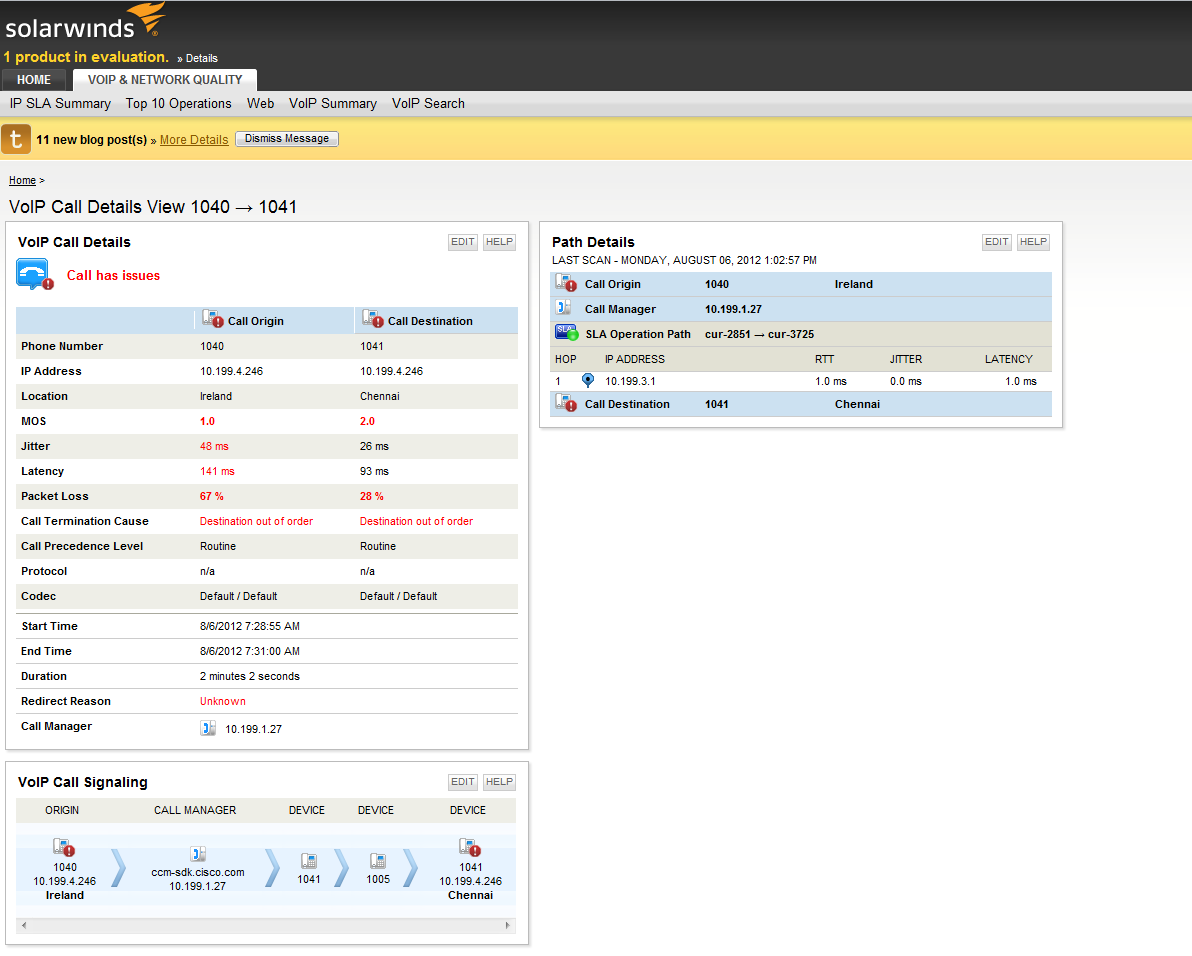Click the device 1005 phone icon

377,861
